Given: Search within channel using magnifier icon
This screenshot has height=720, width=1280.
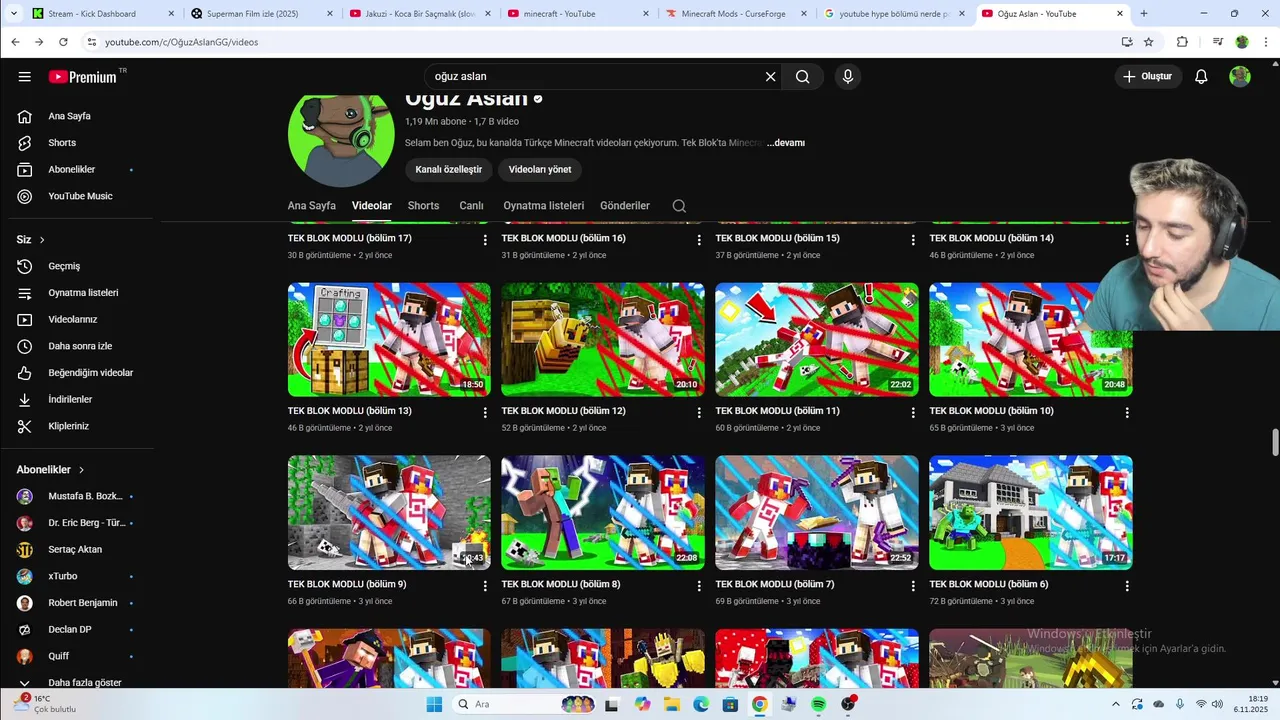Looking at the screenshot, I should coord(679,206).
